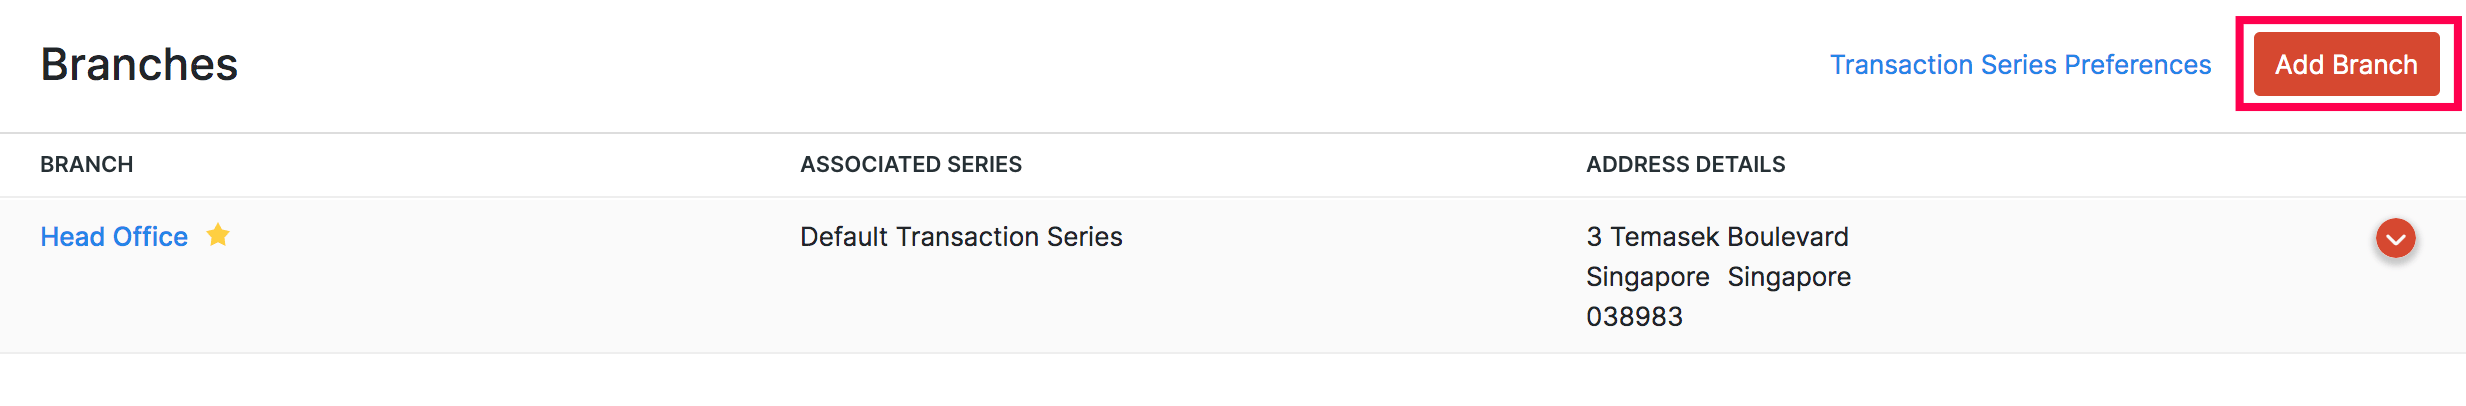Click the first Singapore word in address
This screenshot has width=2466, height=406.
pyautogui.click(x=1647, y=277)
